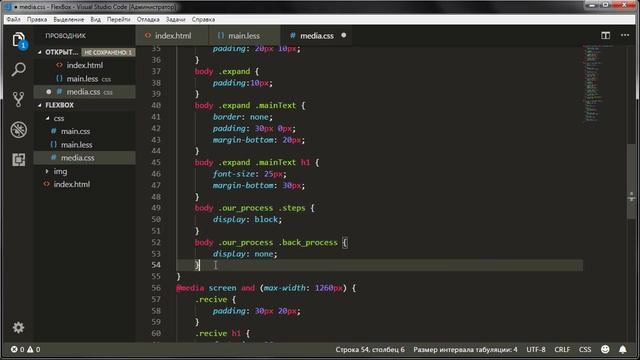The image size is (640, 360).
Task: Open the Перейти menu
Action: click(118, 19)
